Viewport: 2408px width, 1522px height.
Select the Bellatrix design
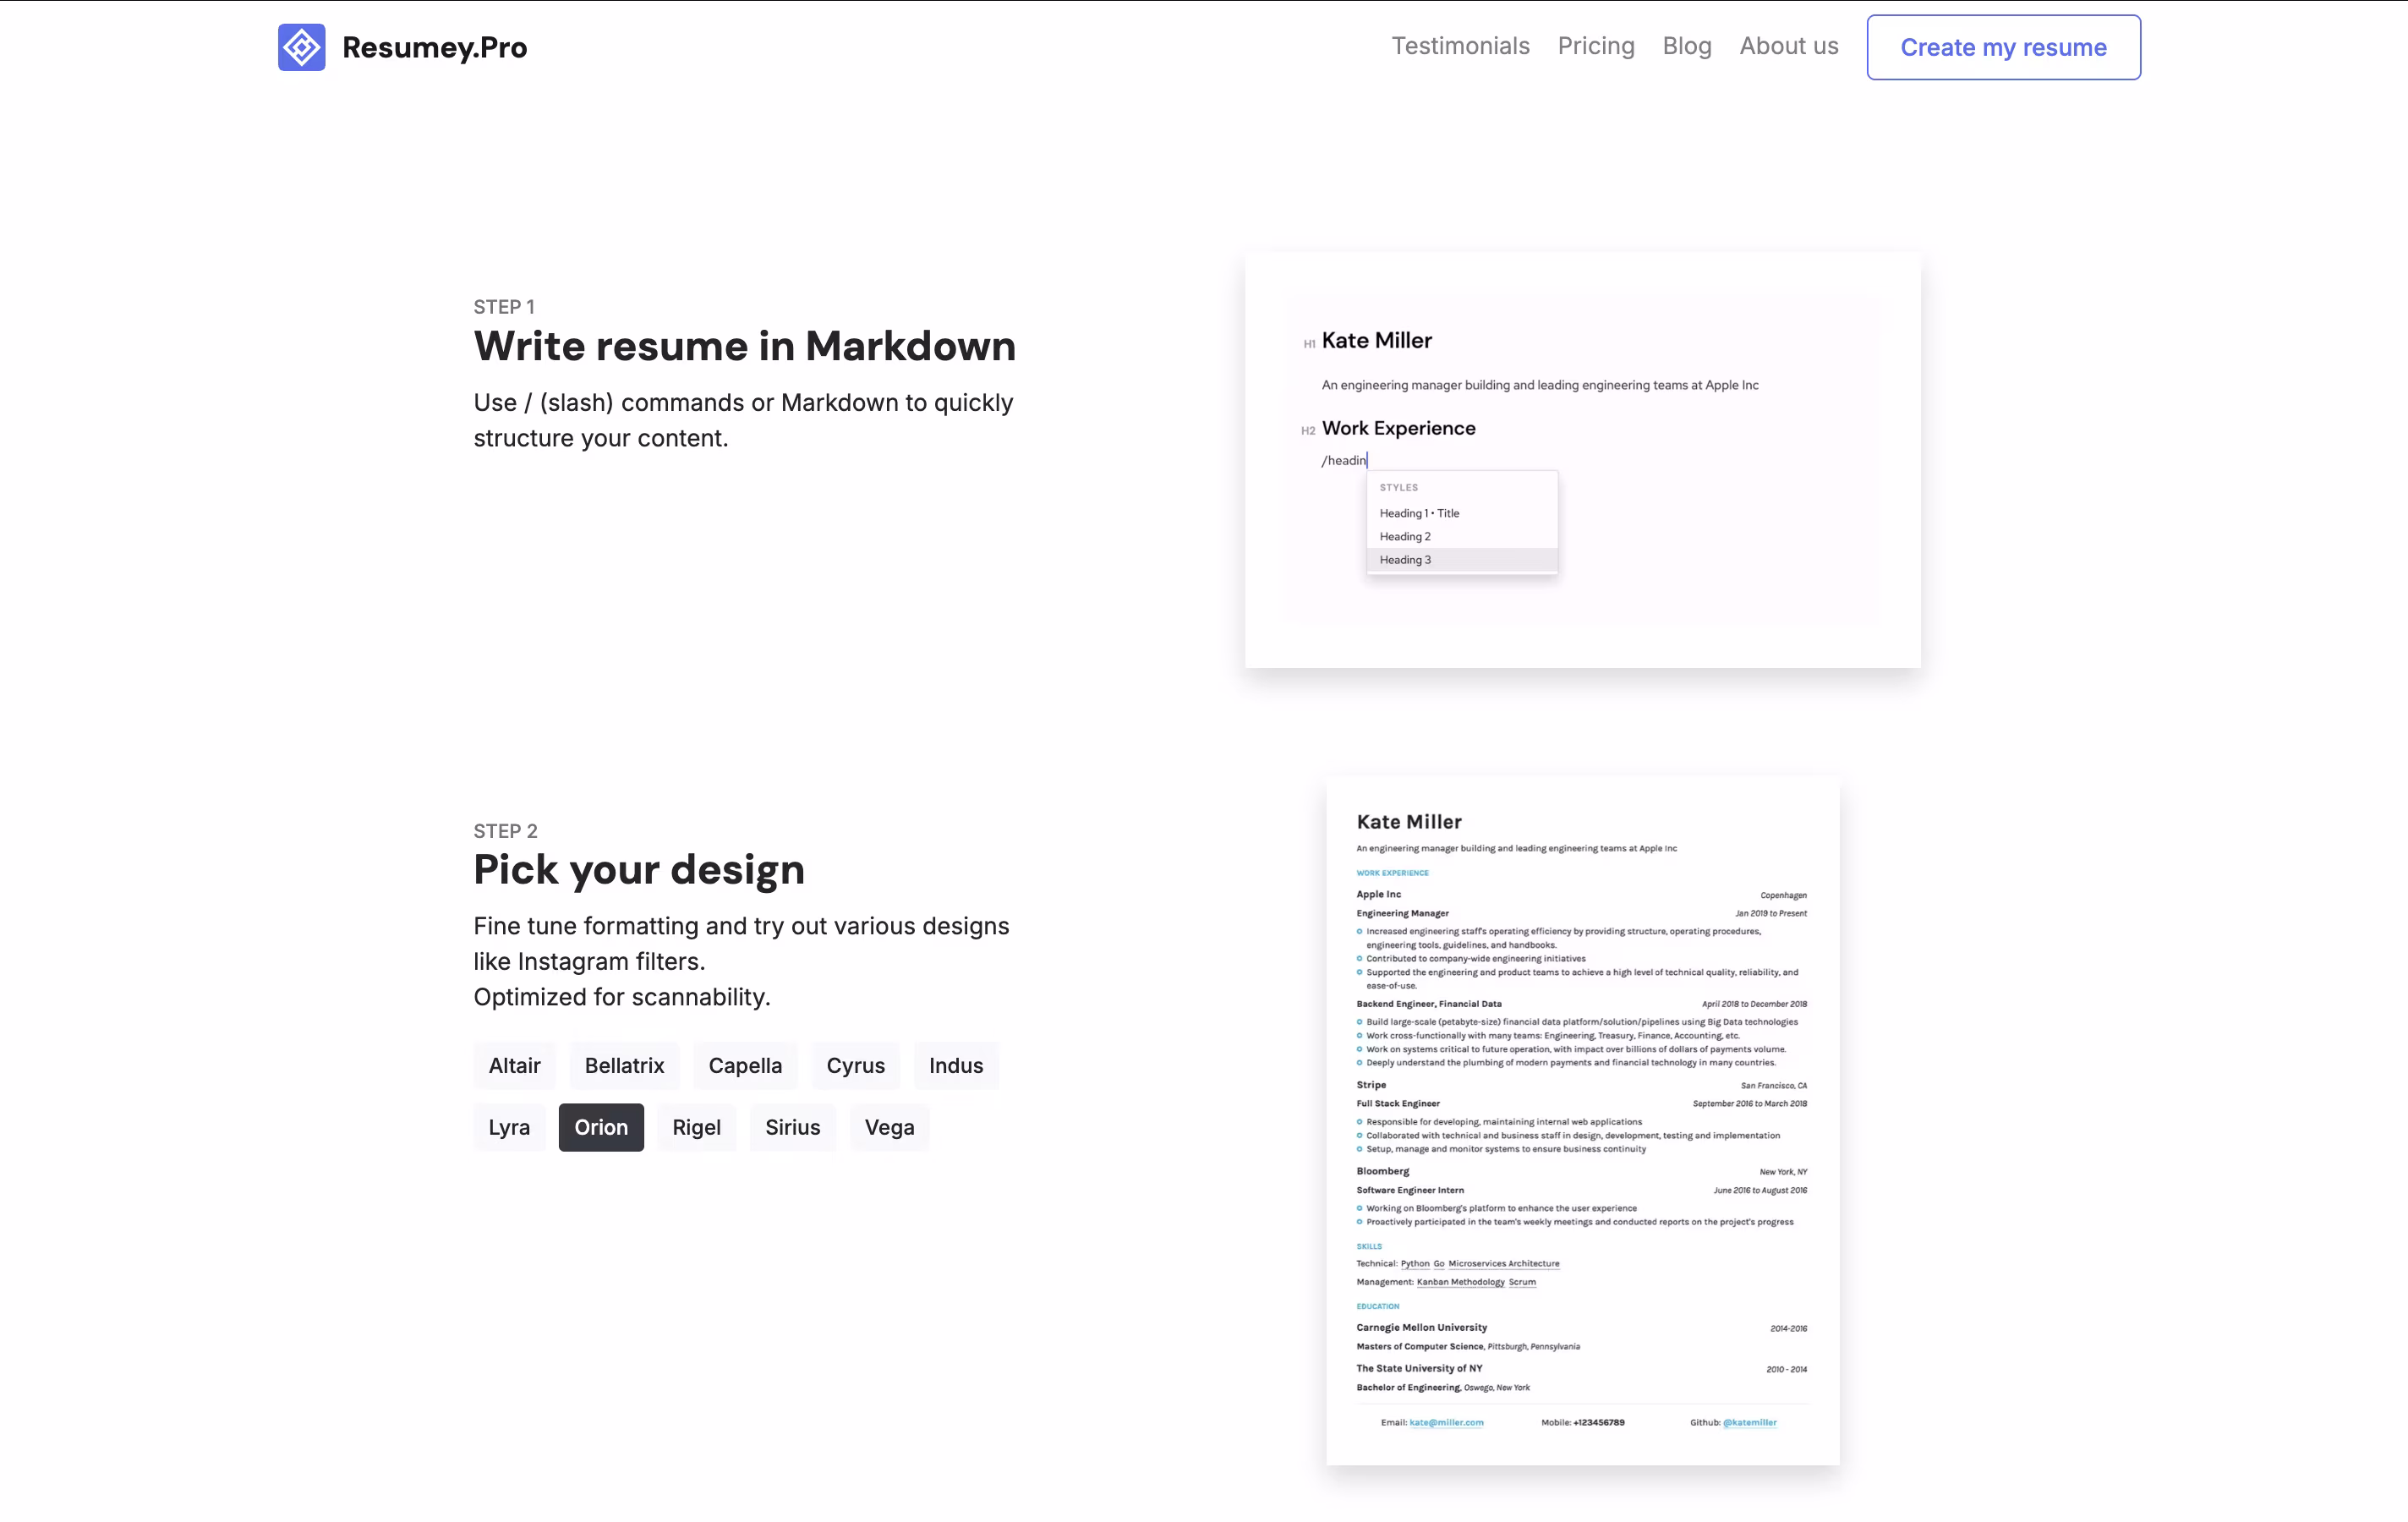point(624,1065)
